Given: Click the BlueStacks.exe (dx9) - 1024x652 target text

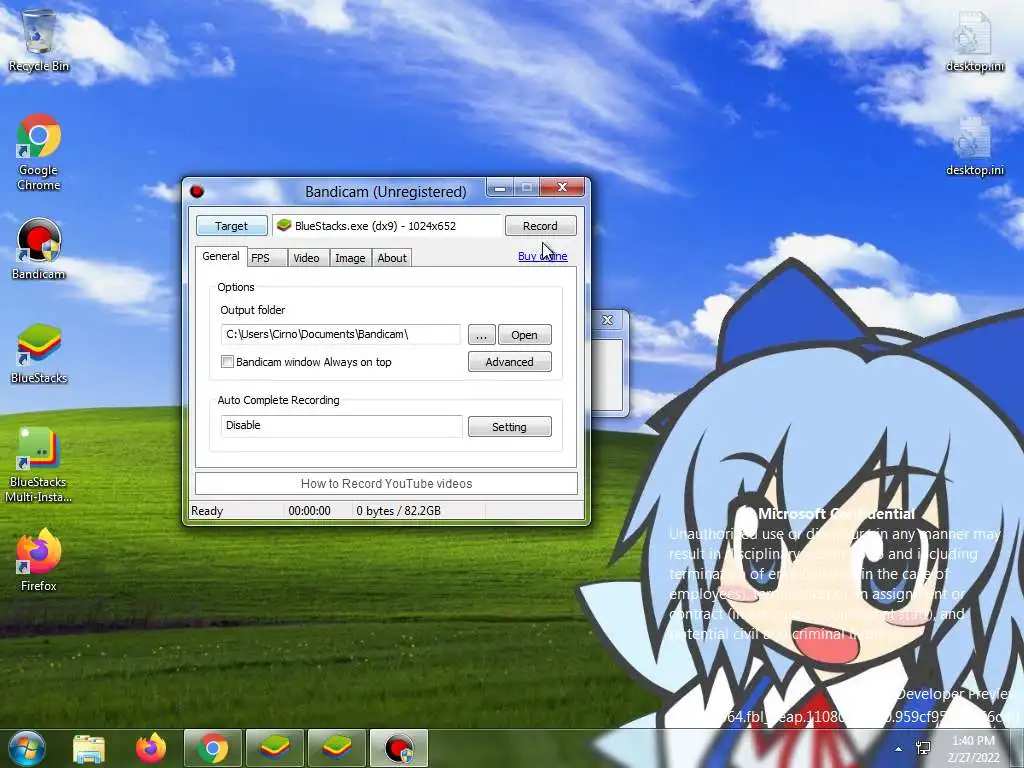Looking at the screenshot, I should click(376, 225).
